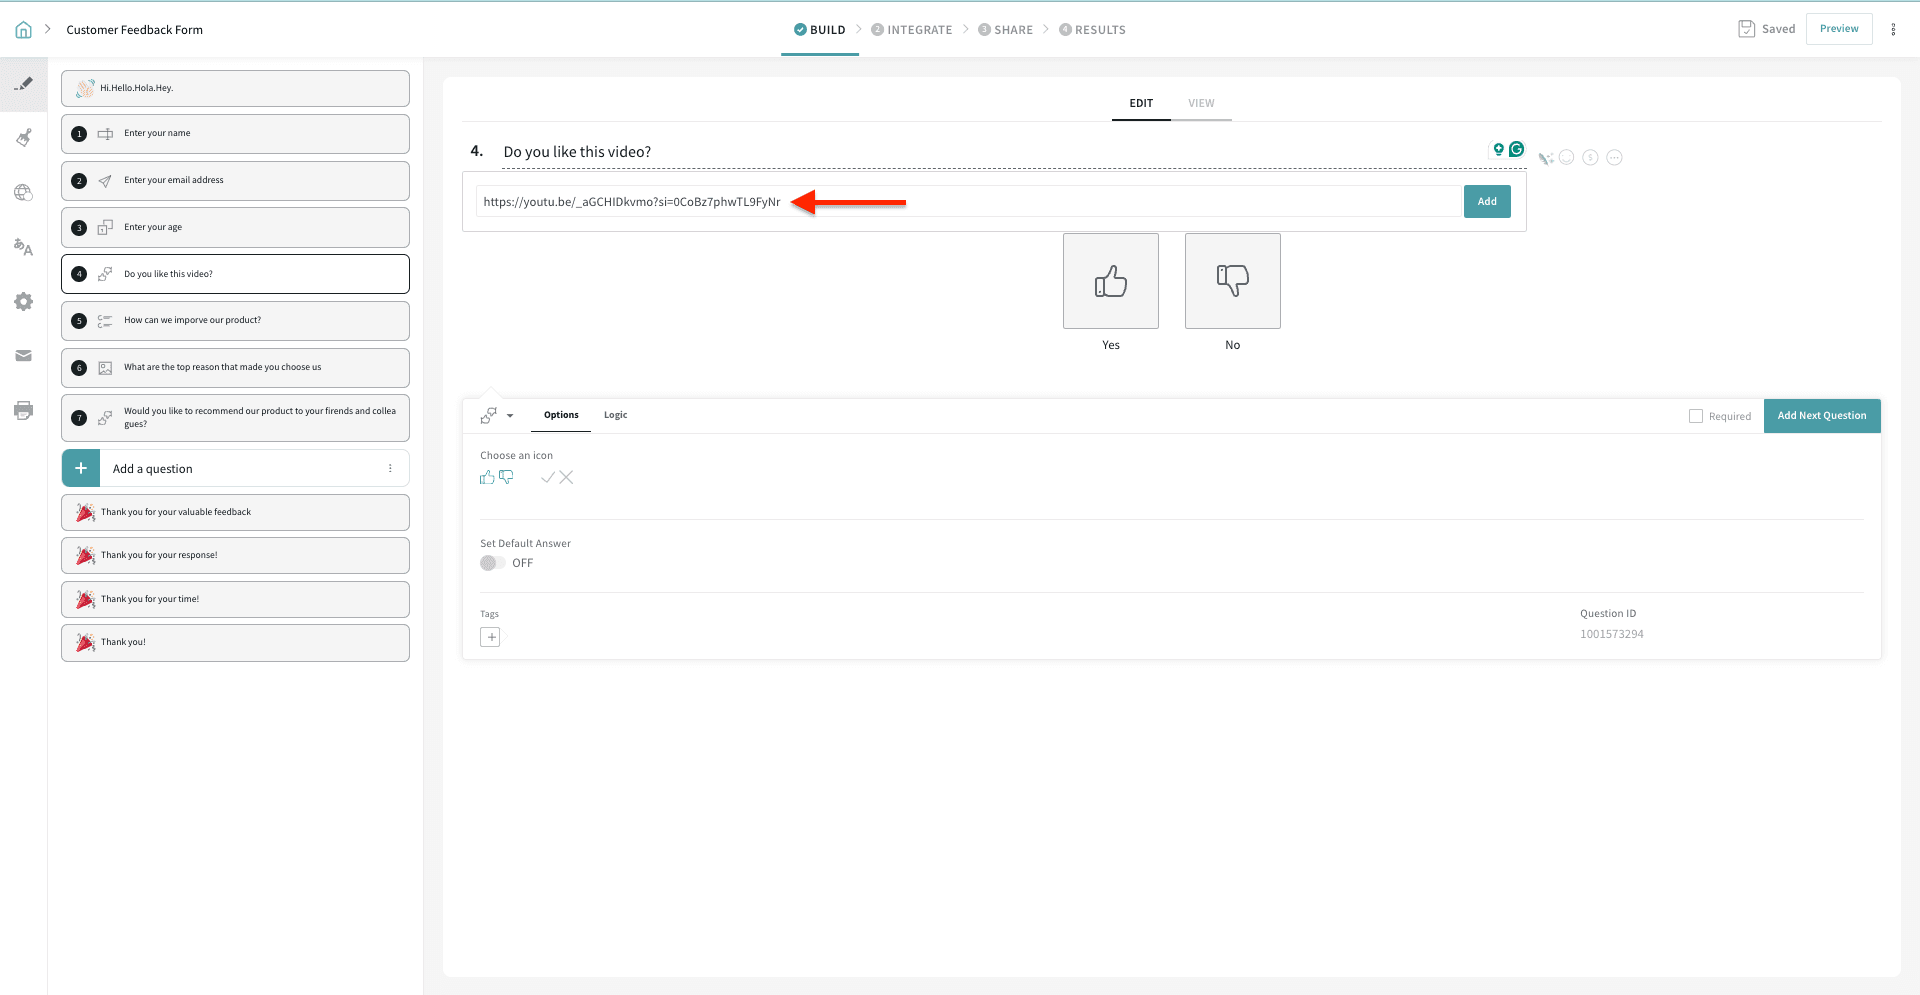1920x995 pixels.
Task: Open form settings gear in sidebar
Action: [24, 301]
